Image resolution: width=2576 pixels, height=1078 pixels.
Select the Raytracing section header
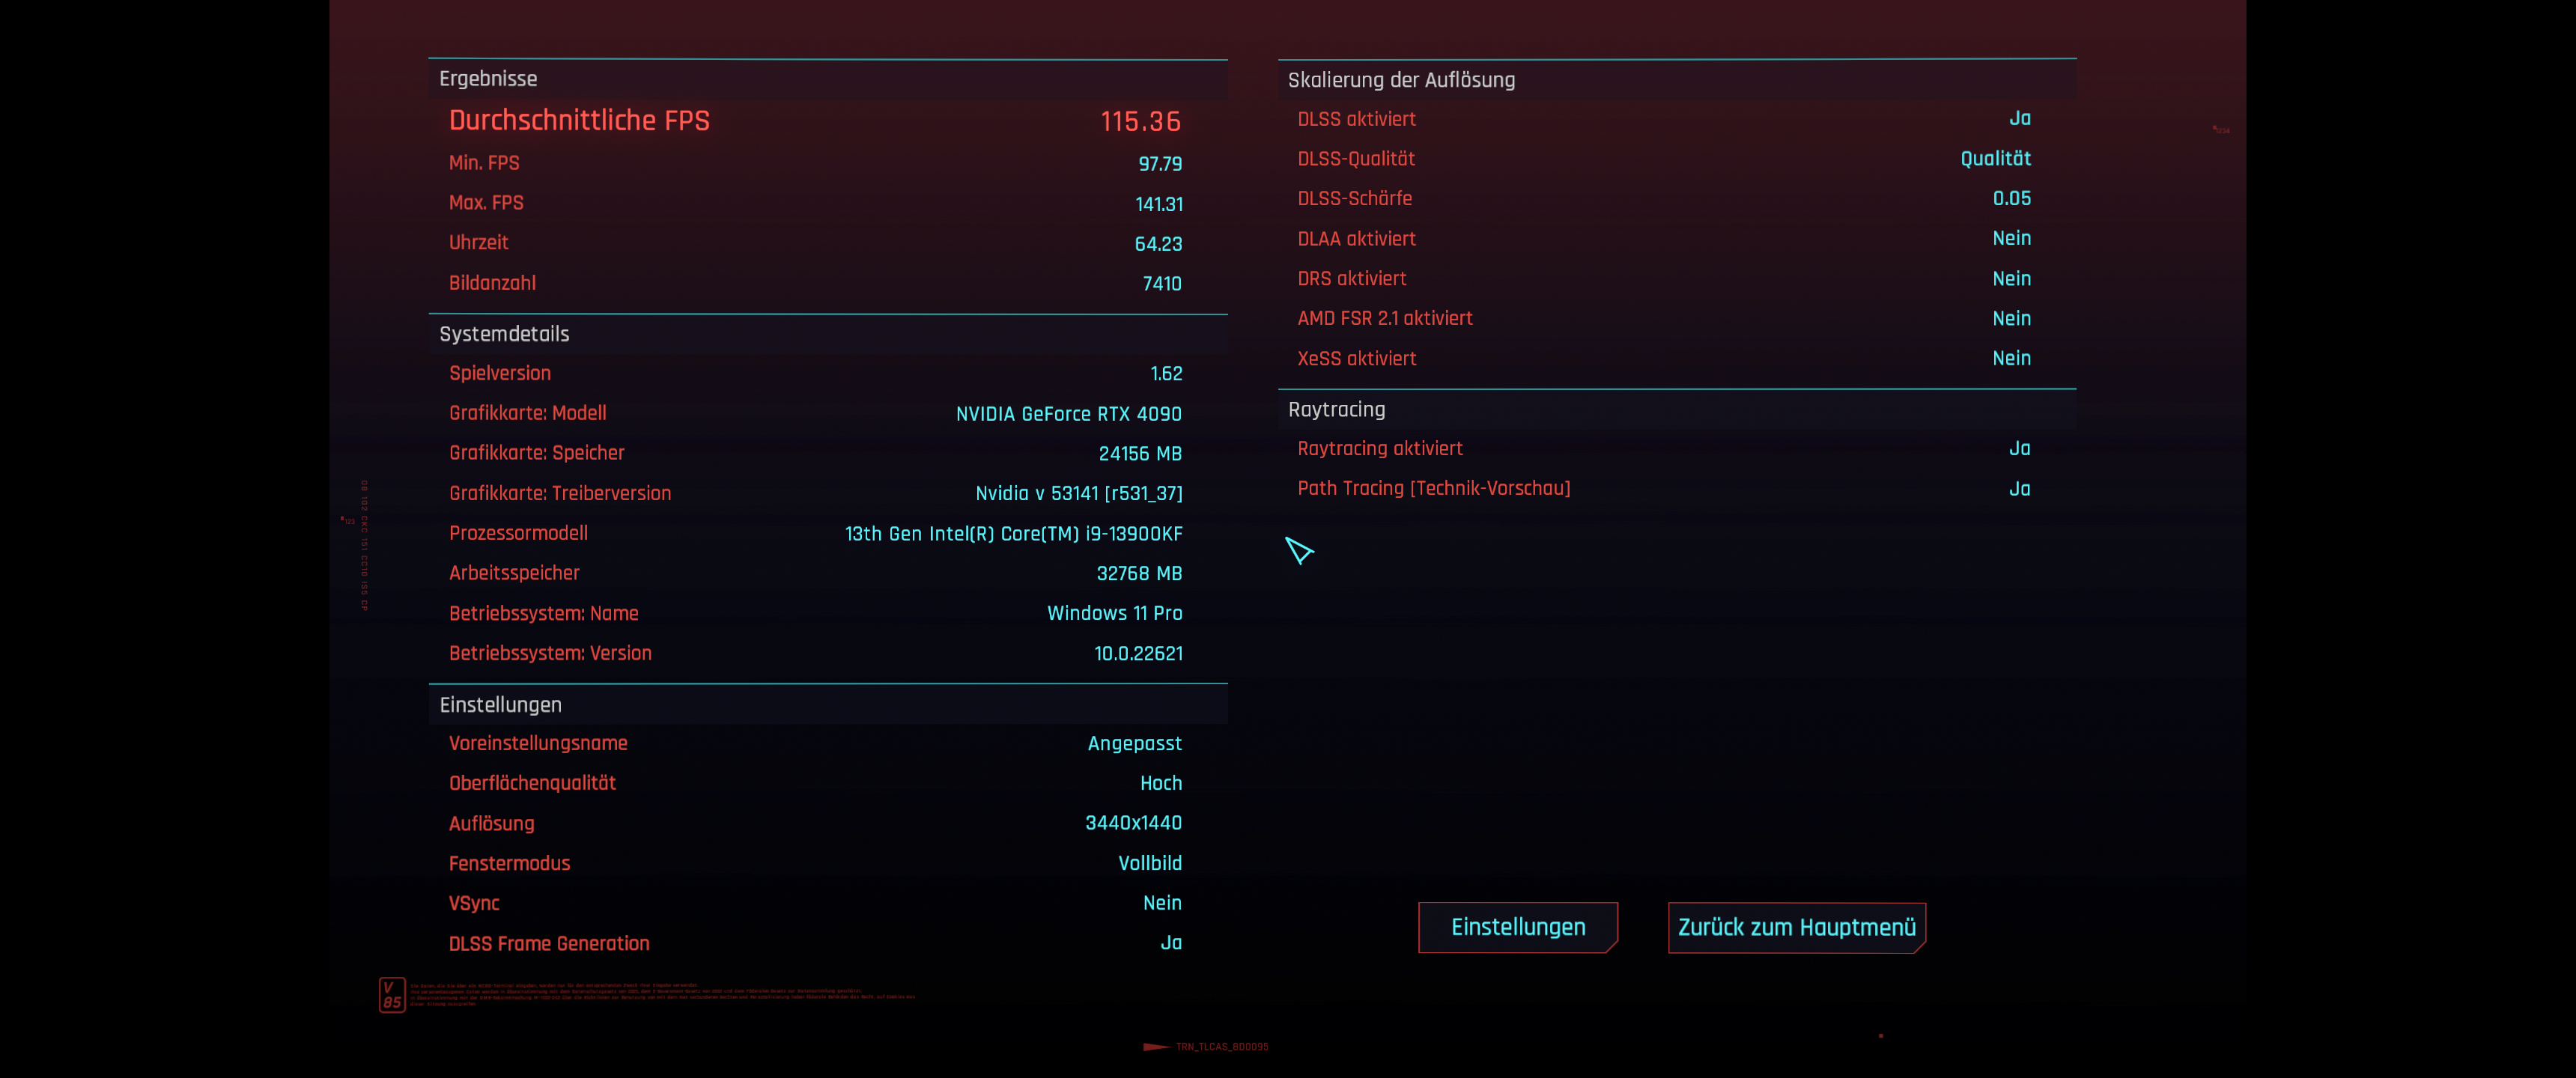point(1336,409)
